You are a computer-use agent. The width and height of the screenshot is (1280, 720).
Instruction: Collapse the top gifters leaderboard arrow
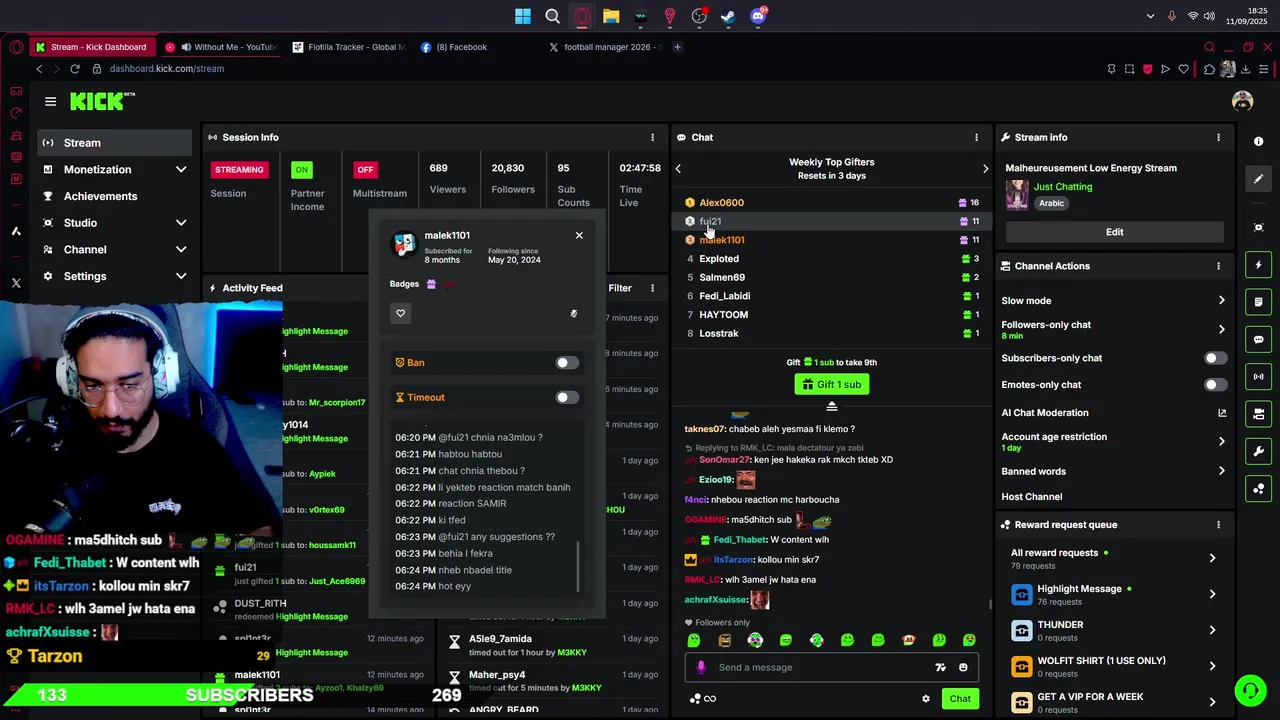click(x=831, y=406)
